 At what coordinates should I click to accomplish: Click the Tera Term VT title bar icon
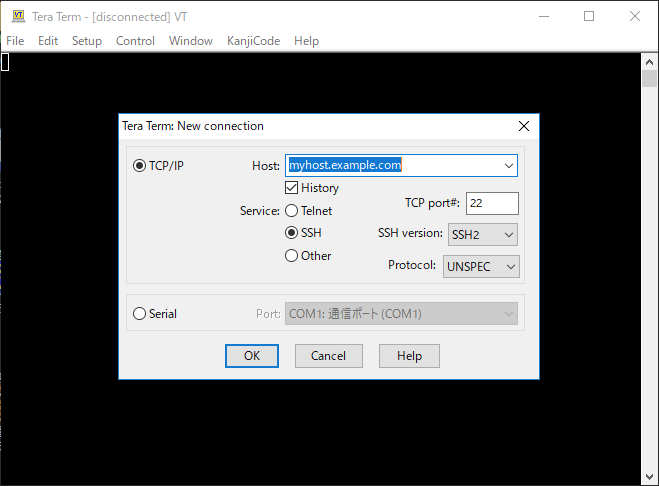18,16
